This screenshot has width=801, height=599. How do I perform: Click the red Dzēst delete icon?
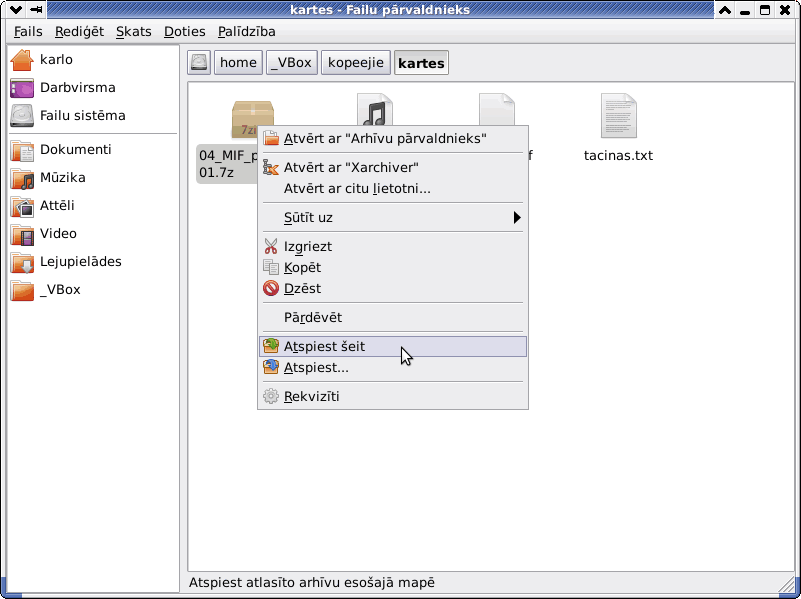click(x=271, y=289)
